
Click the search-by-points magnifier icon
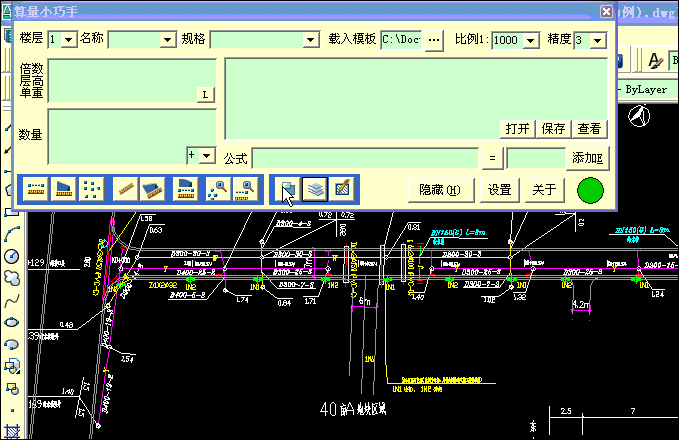pos(217,188)
